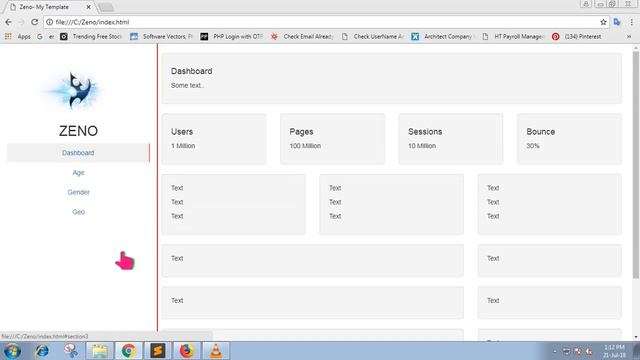Screen dimensions: 640x360
Task: Open Check UserName bookmark
Action: point(373,36)
